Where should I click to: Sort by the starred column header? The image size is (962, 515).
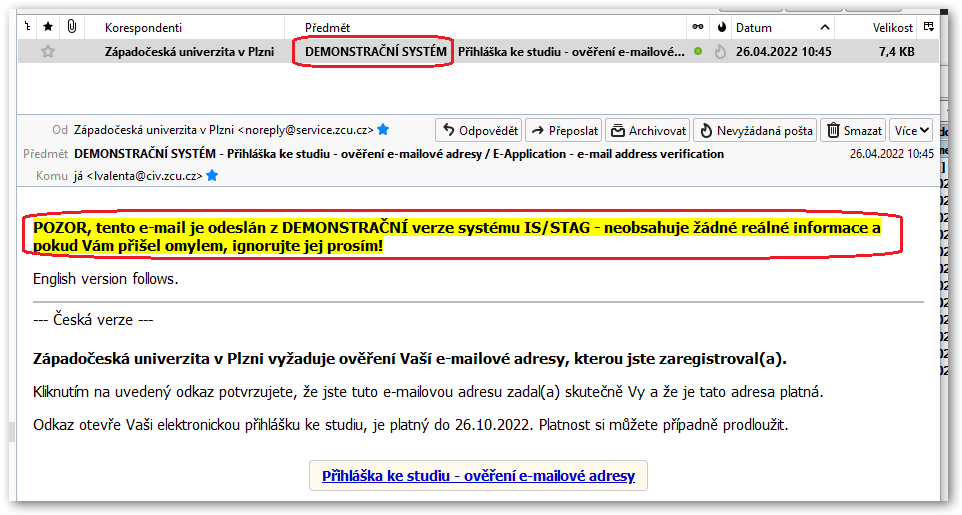(x=48, y=26)
